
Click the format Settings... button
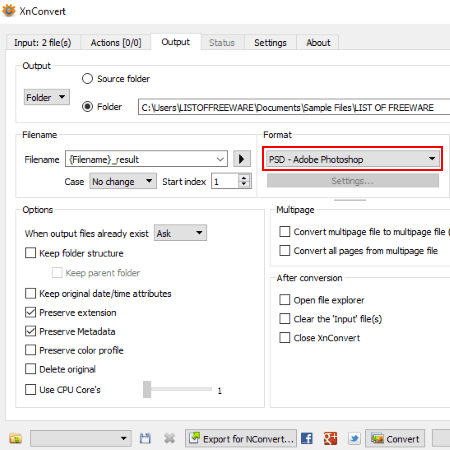pos(353,181)
